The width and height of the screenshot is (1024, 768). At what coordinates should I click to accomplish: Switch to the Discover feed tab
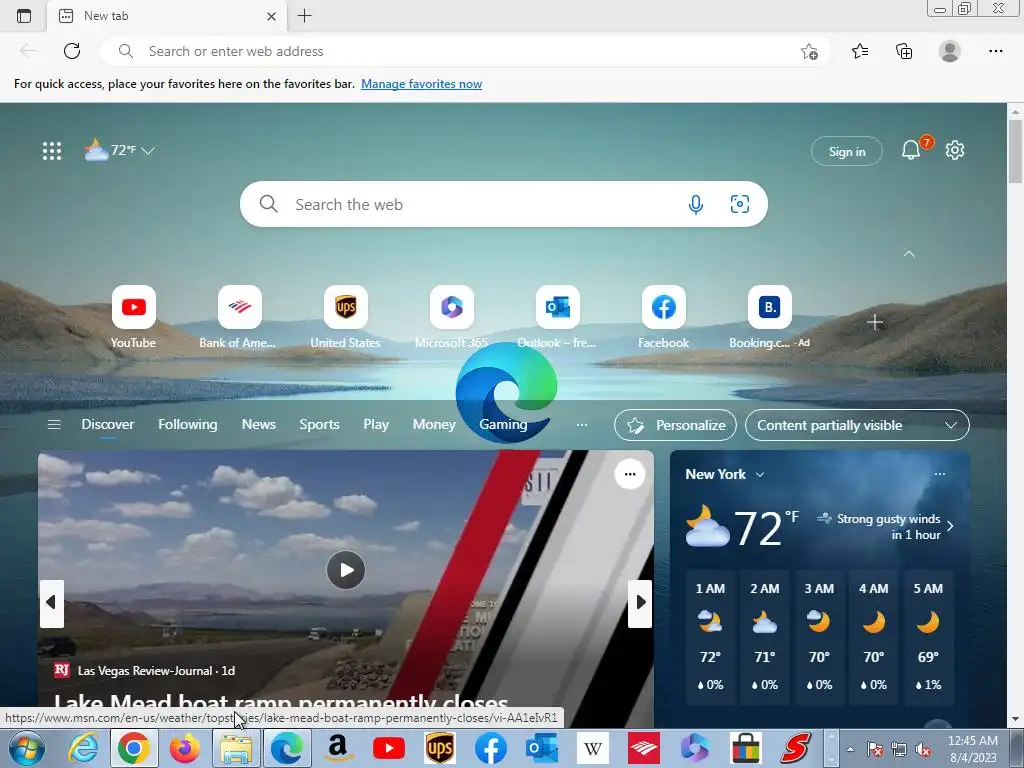[108, 424]
